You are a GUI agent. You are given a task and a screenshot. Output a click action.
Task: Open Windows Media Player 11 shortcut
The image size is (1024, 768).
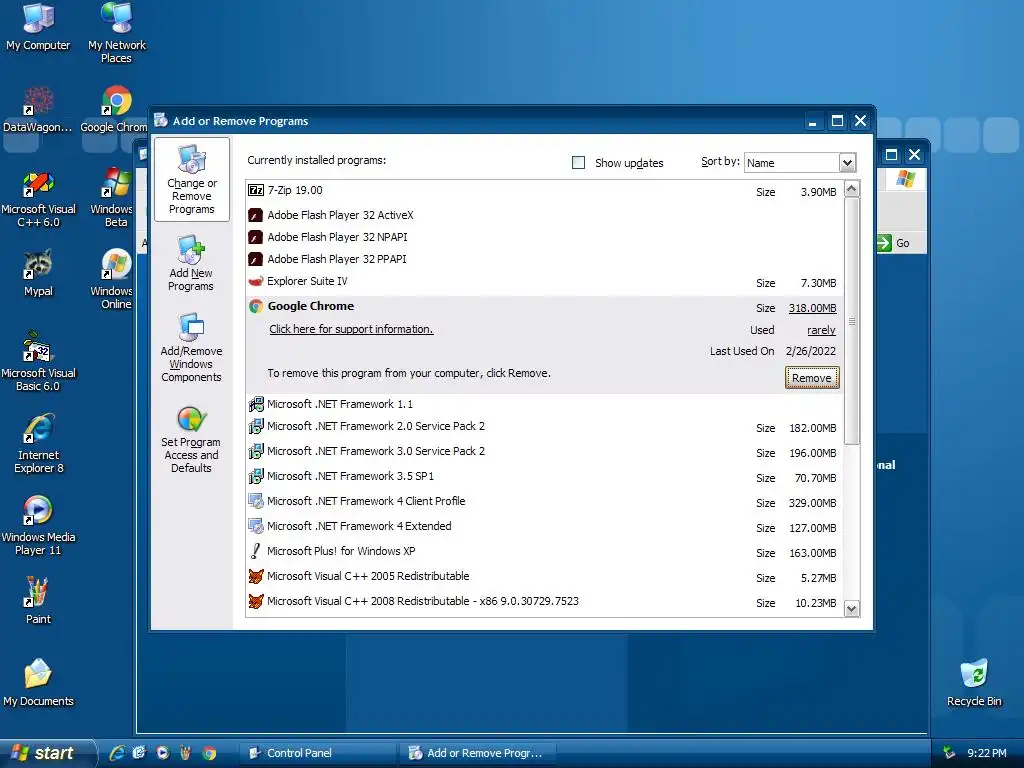pyautogui.click(x=38, y=525)
